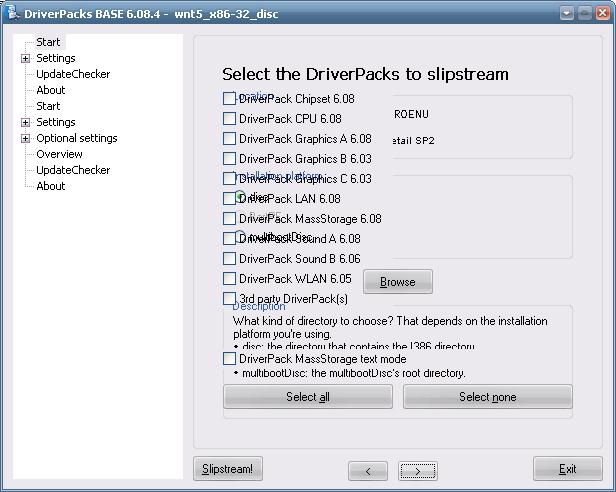Open the last About entry in the tree

tap(50, 186)
